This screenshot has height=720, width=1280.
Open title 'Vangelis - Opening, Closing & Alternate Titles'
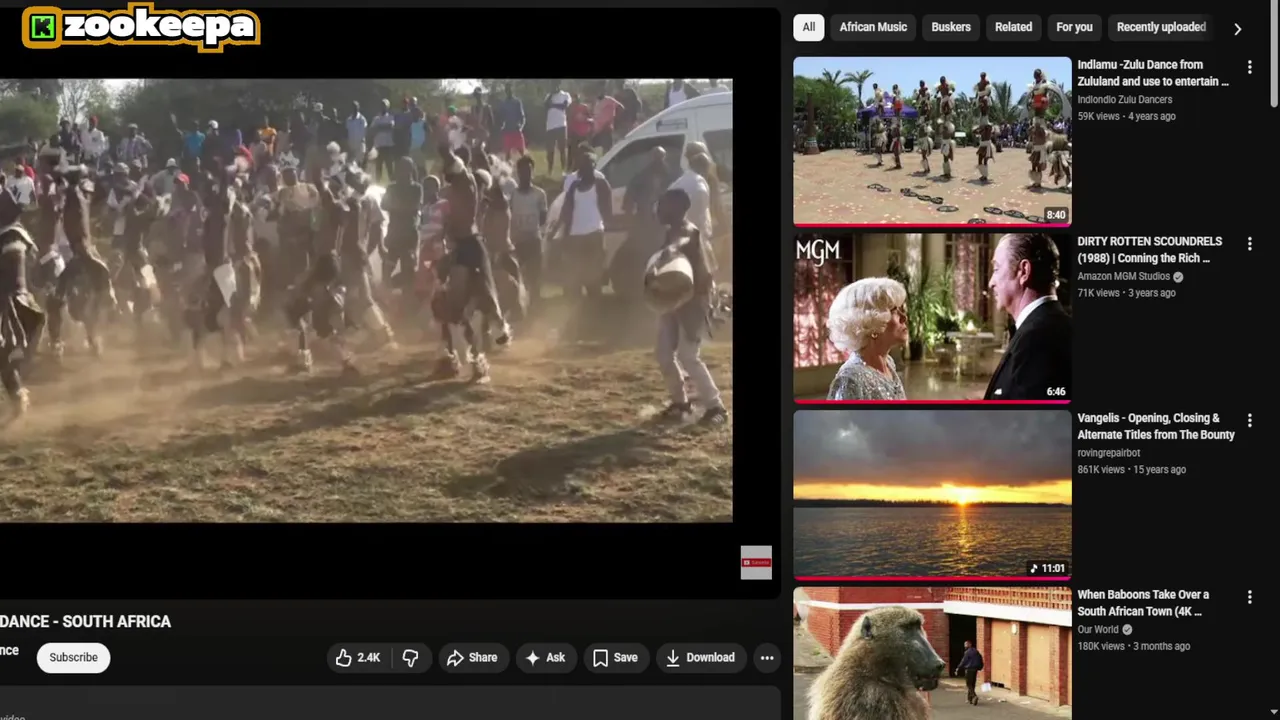click(1156, 426)
